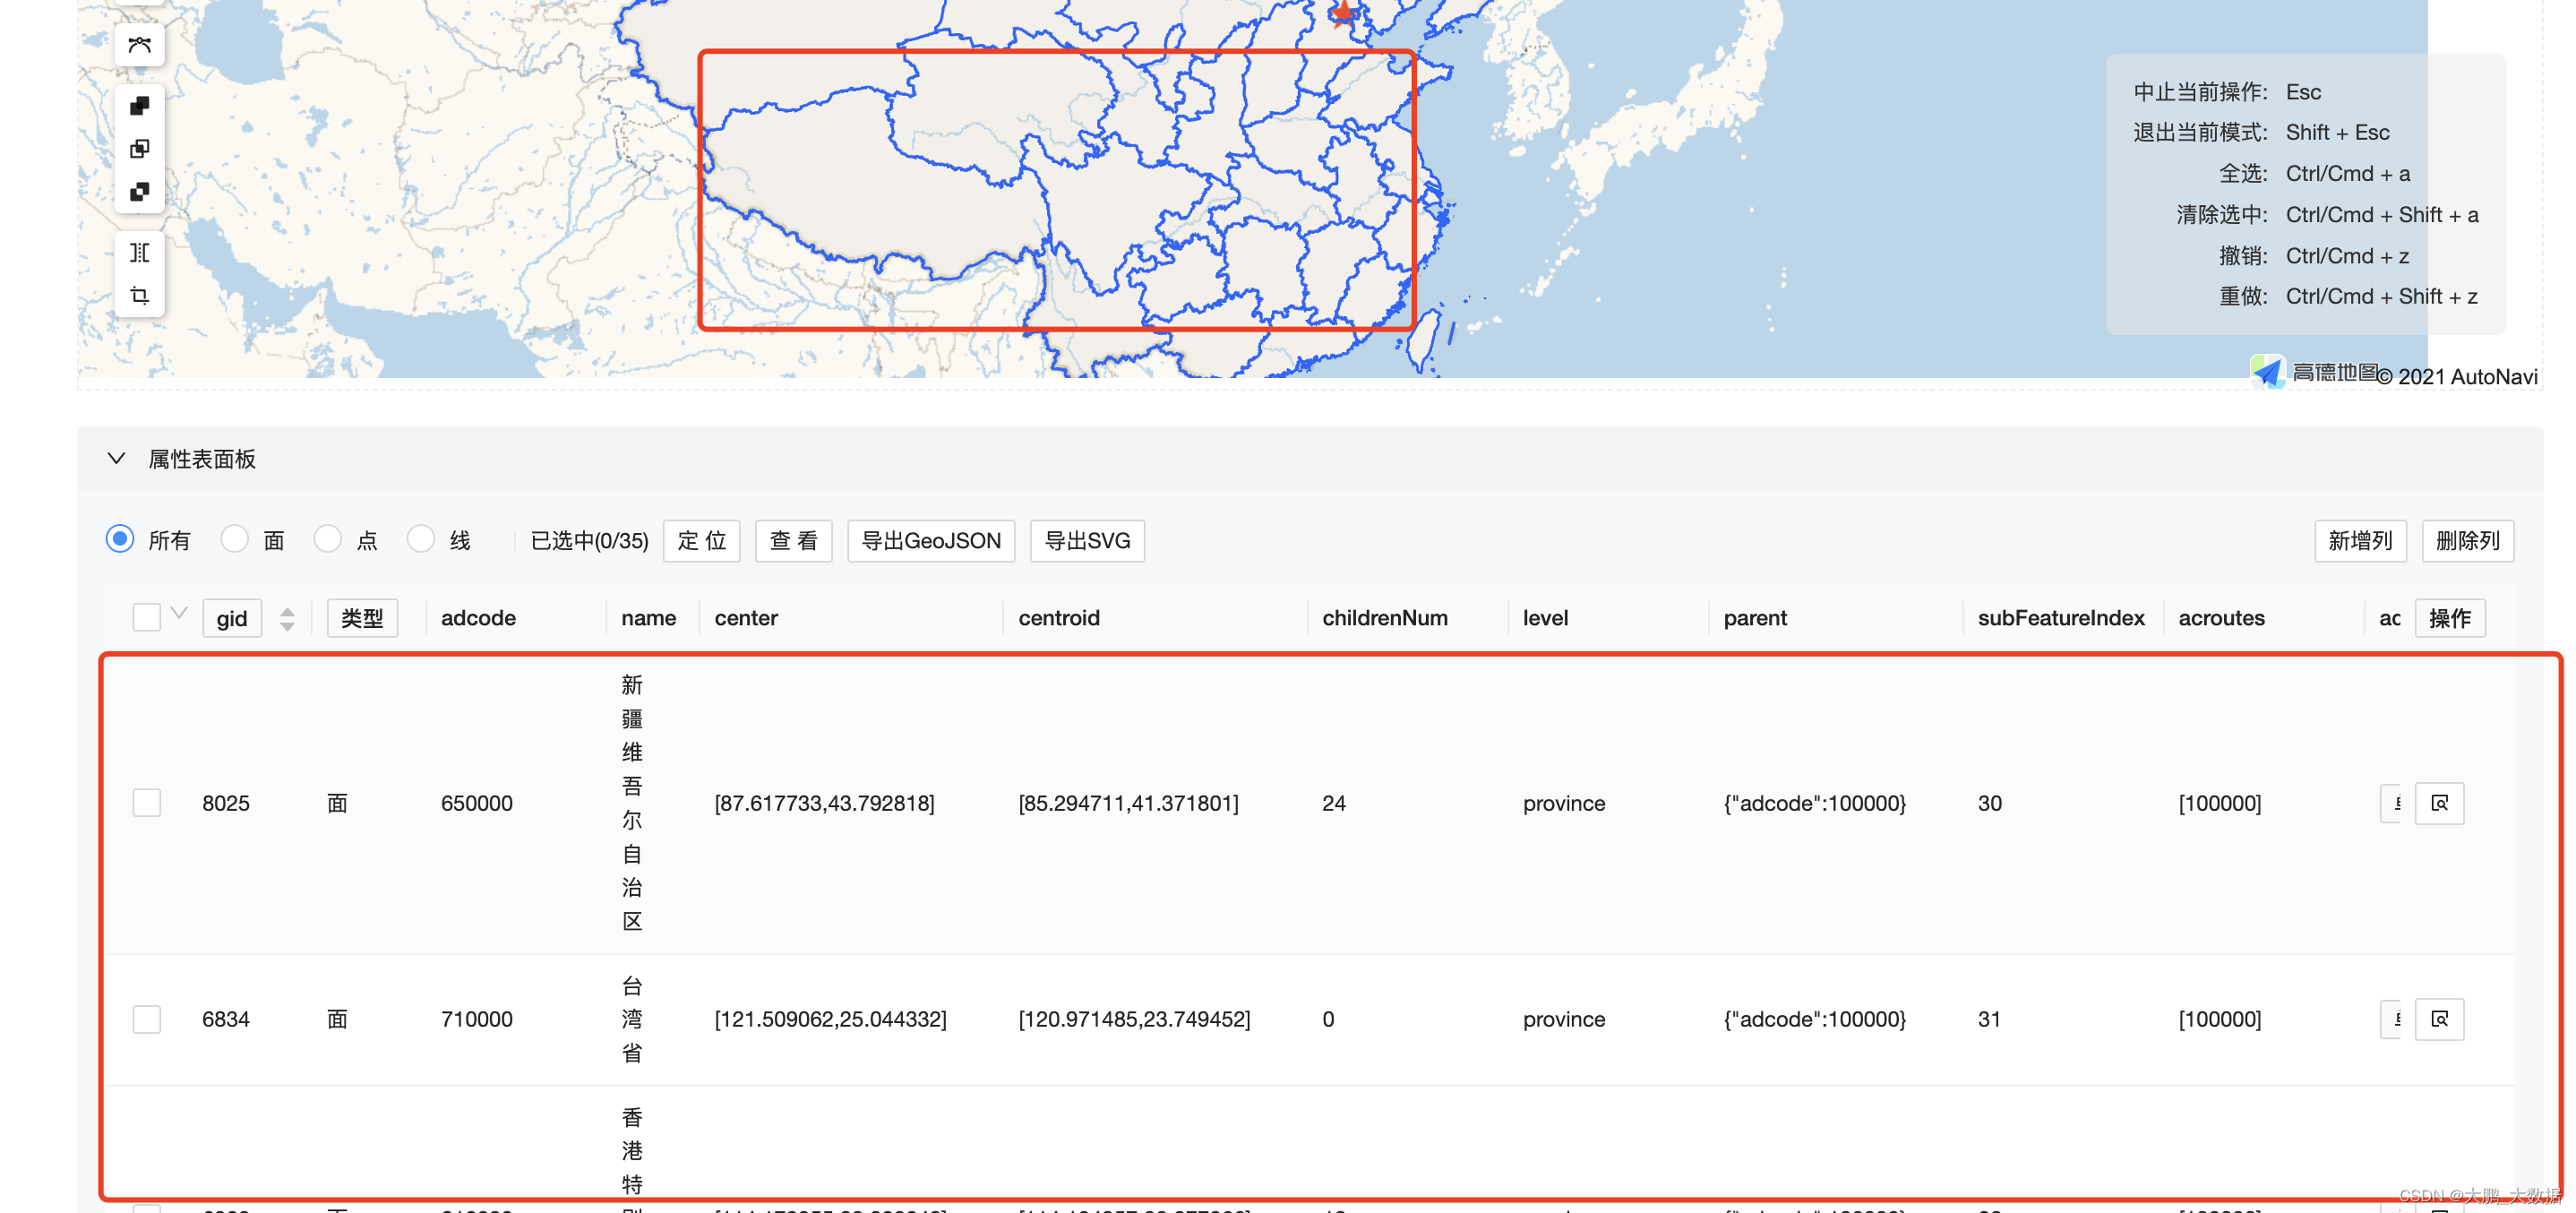Select the 点 radio button
The width and height of the screenshot is (2576, 1213).
click(x=328, y=539)
